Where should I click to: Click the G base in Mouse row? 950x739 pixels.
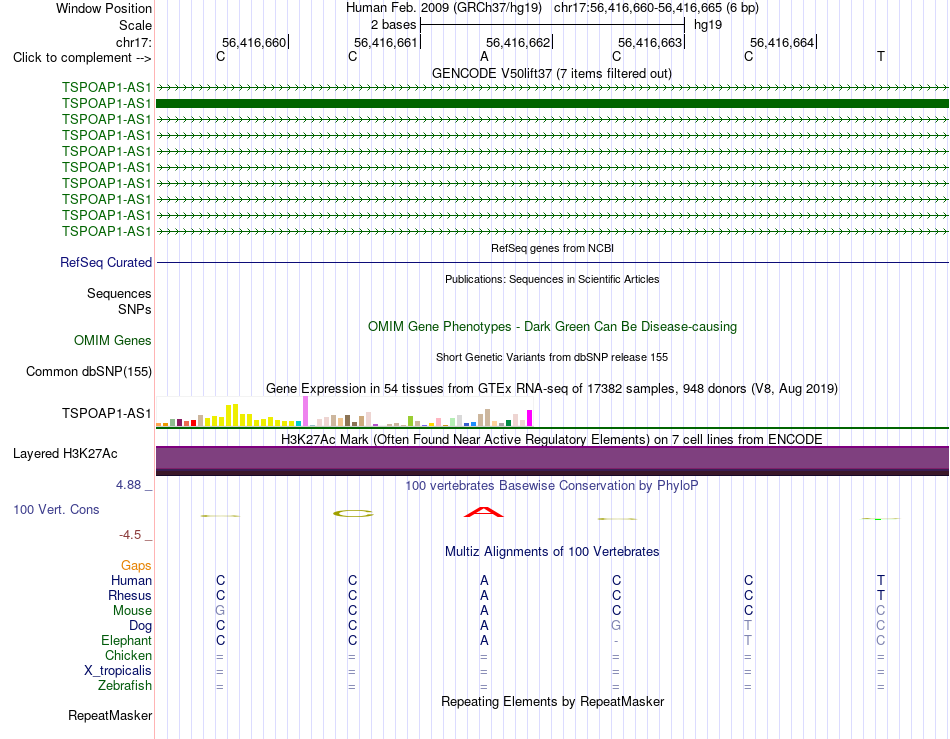[x=220, y=611]
